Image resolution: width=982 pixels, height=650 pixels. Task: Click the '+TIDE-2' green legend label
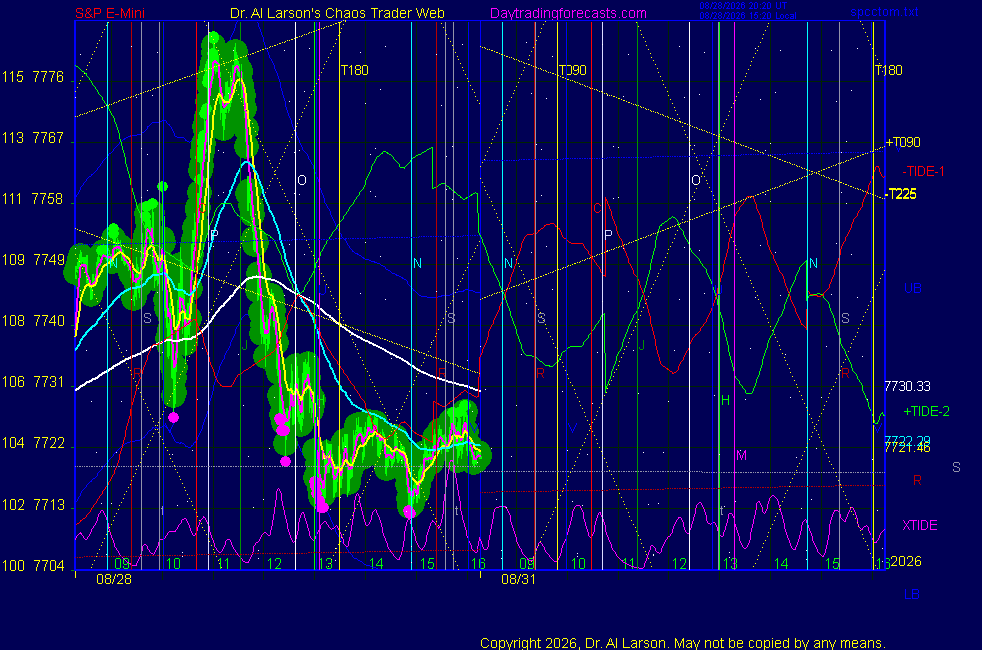click(926, 411)
